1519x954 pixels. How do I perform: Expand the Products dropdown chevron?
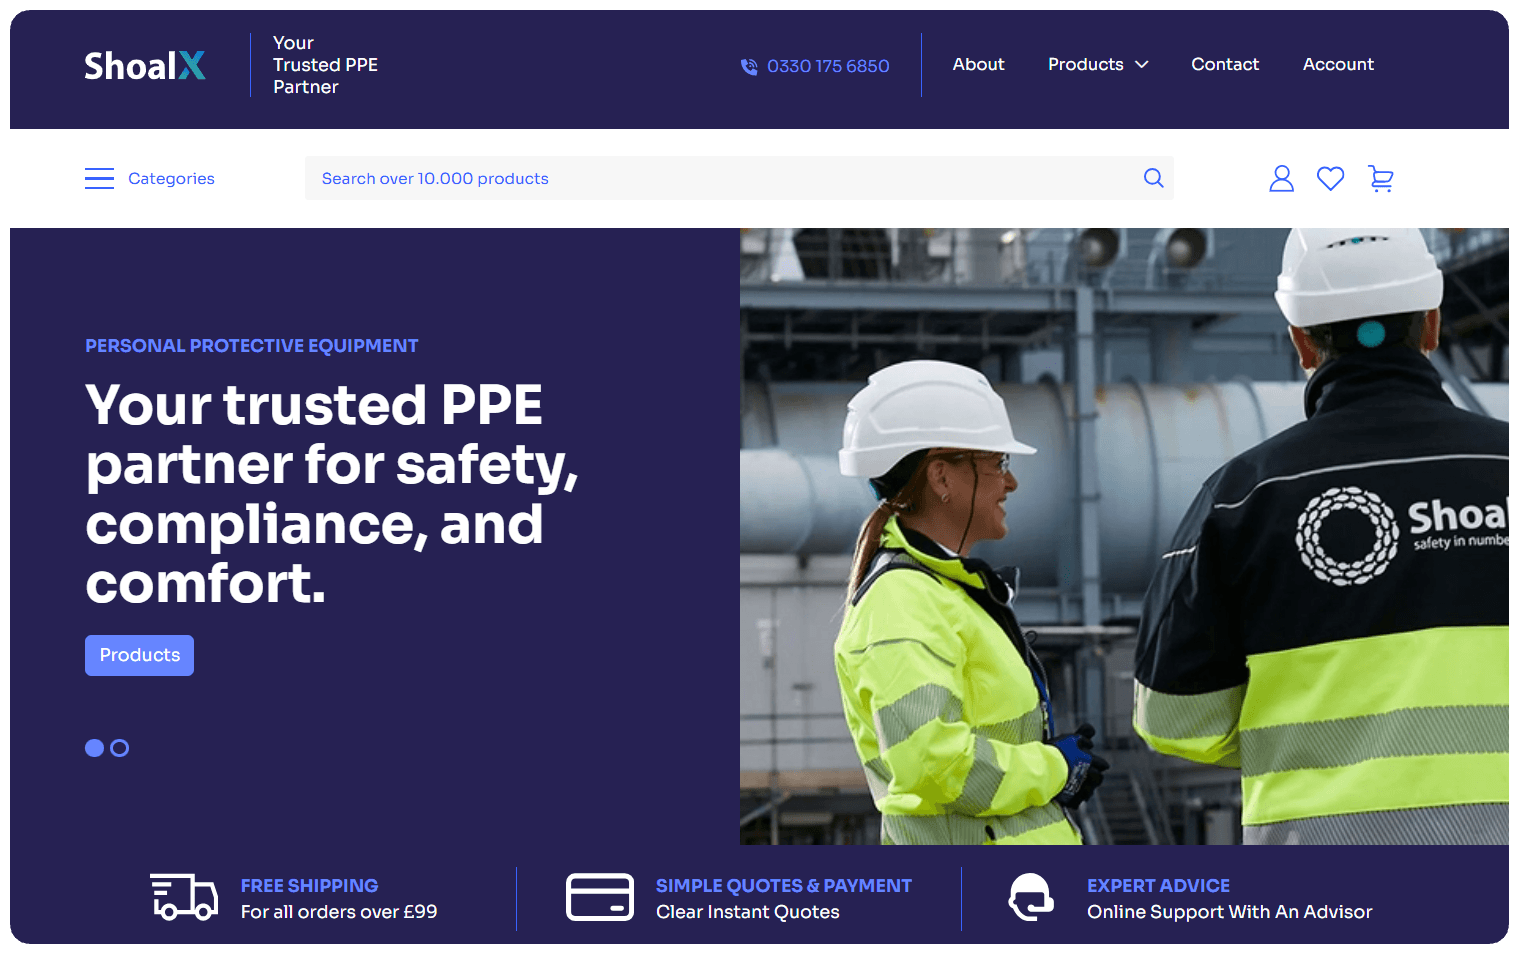click(x=1142, y=65)
